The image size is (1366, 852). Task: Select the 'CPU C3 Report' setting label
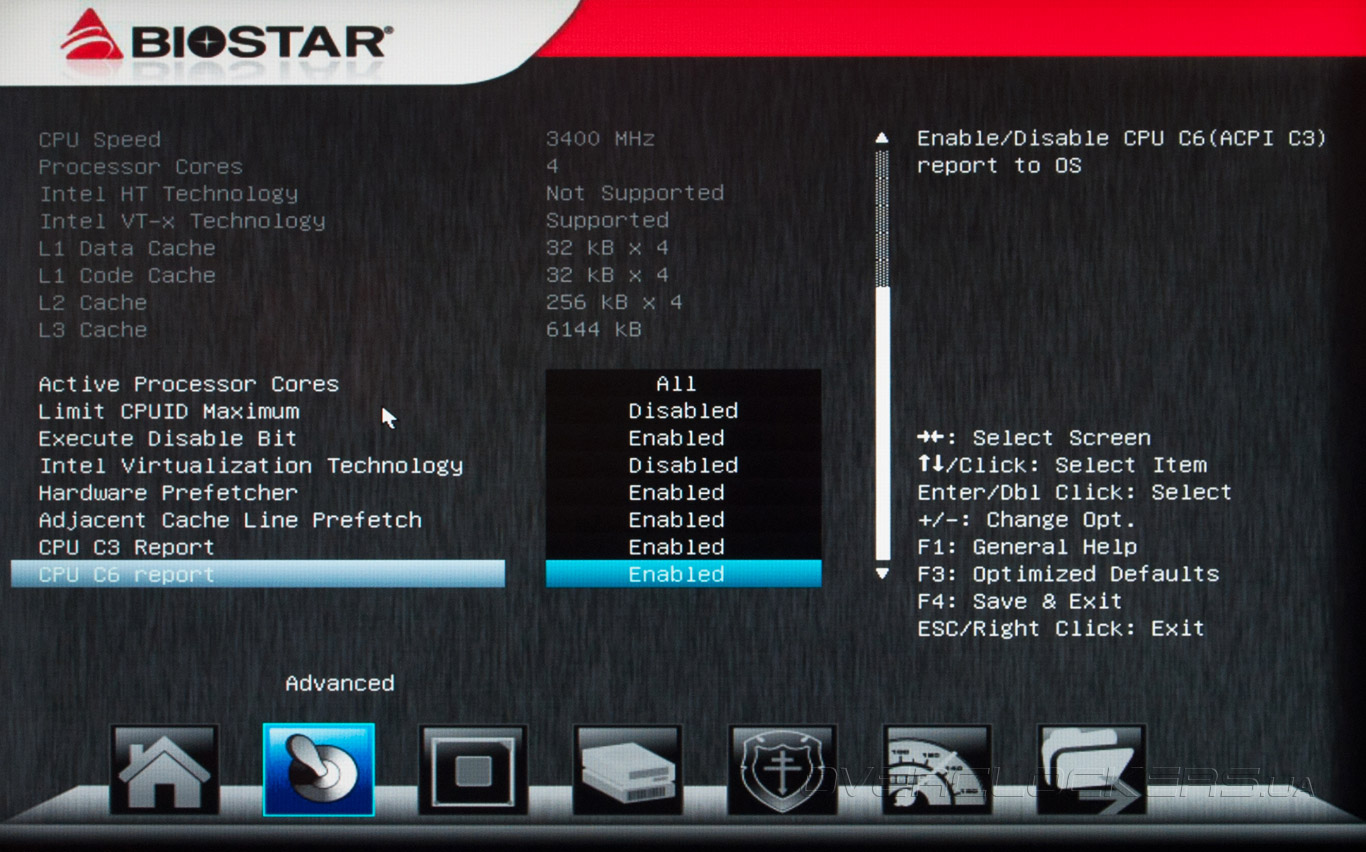(127, 547)
